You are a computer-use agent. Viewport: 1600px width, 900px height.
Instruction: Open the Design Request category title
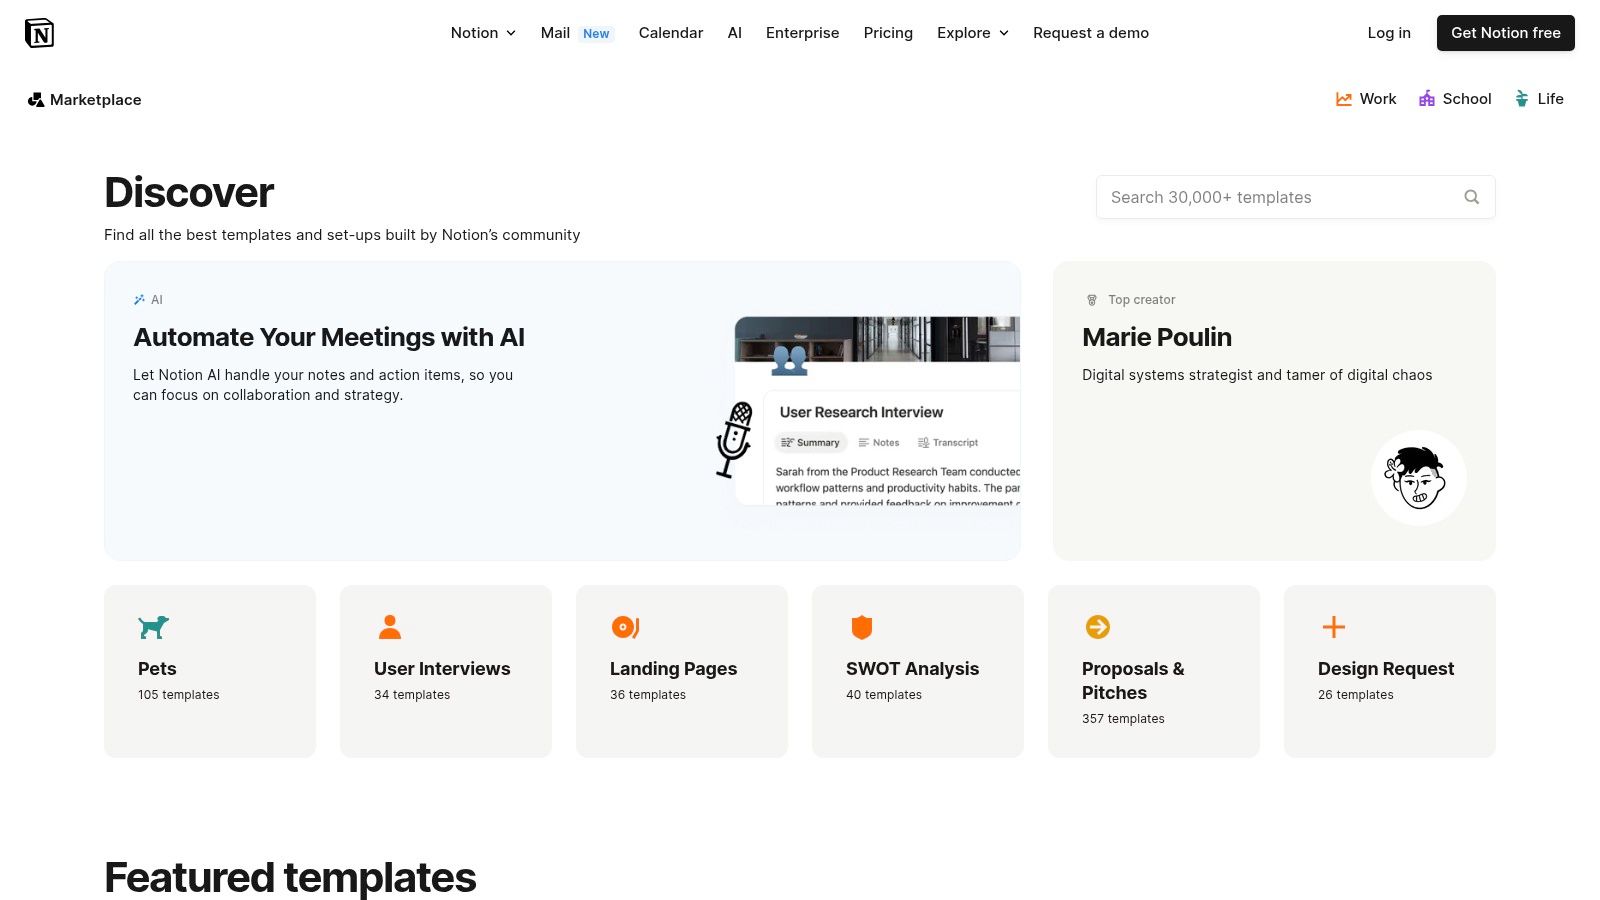[1386, 669]
